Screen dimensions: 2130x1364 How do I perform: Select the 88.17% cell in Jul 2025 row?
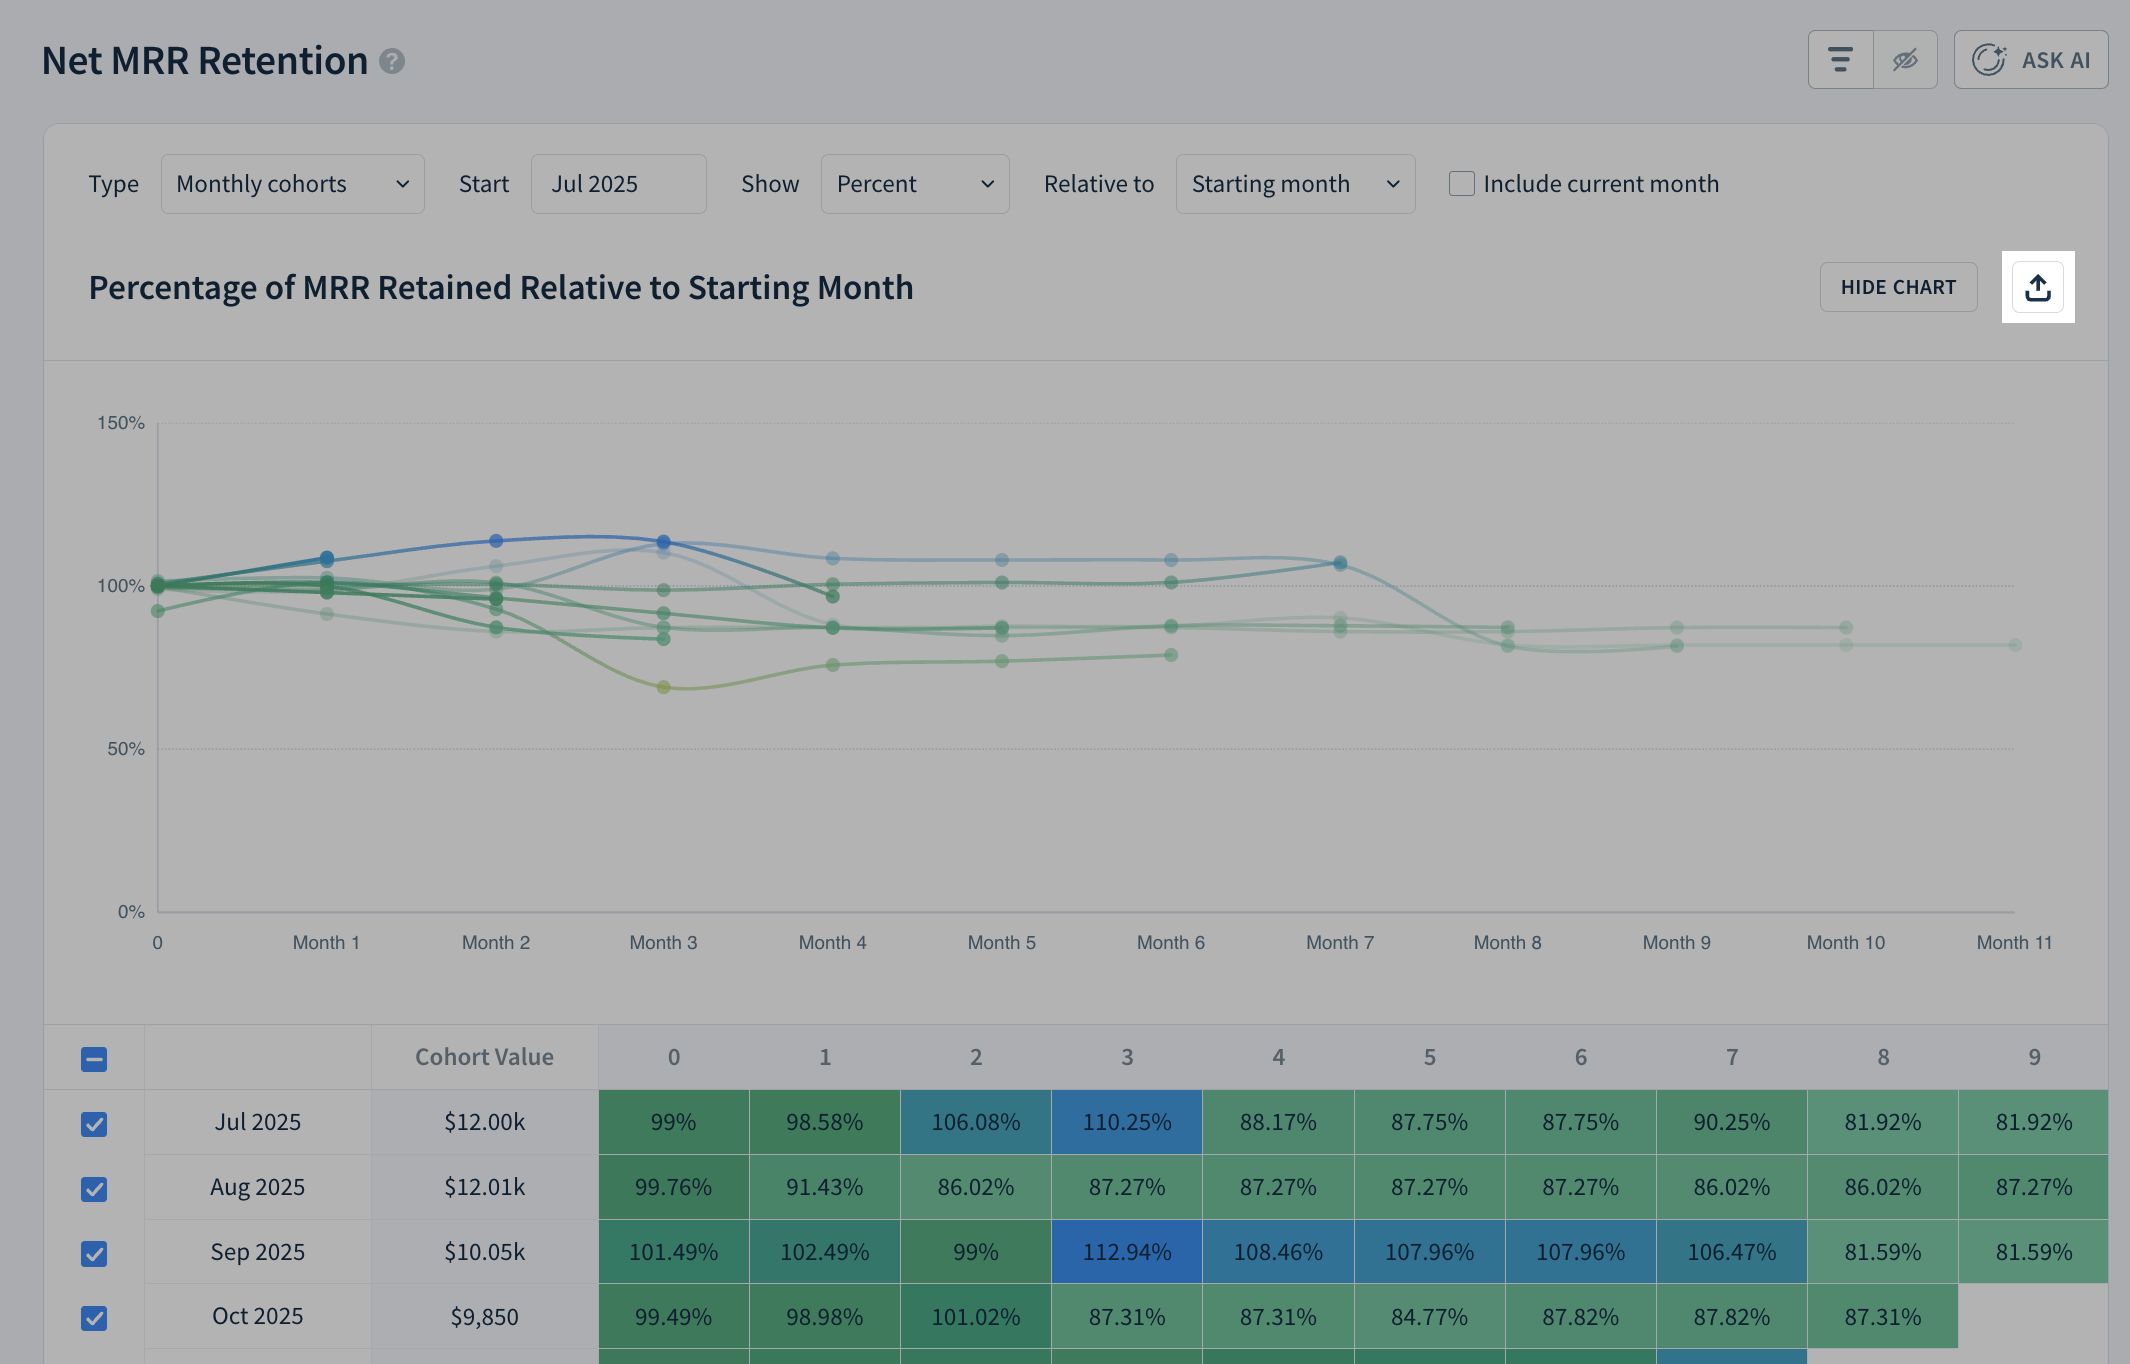1278,1122
